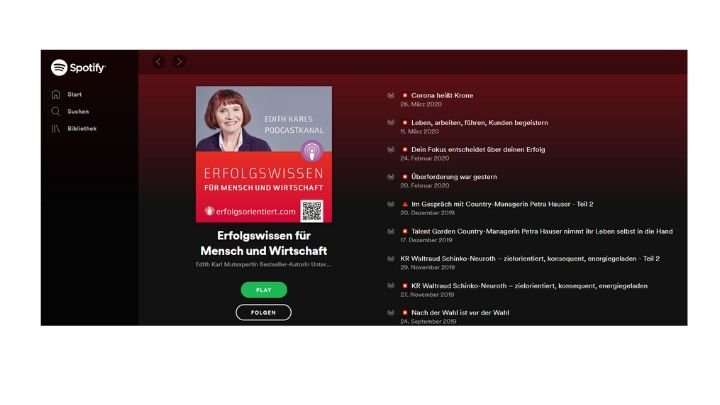The image size is (720, 405).
Task: Click the red marker on Dein Fokus episode
Action: coord(405,150)
